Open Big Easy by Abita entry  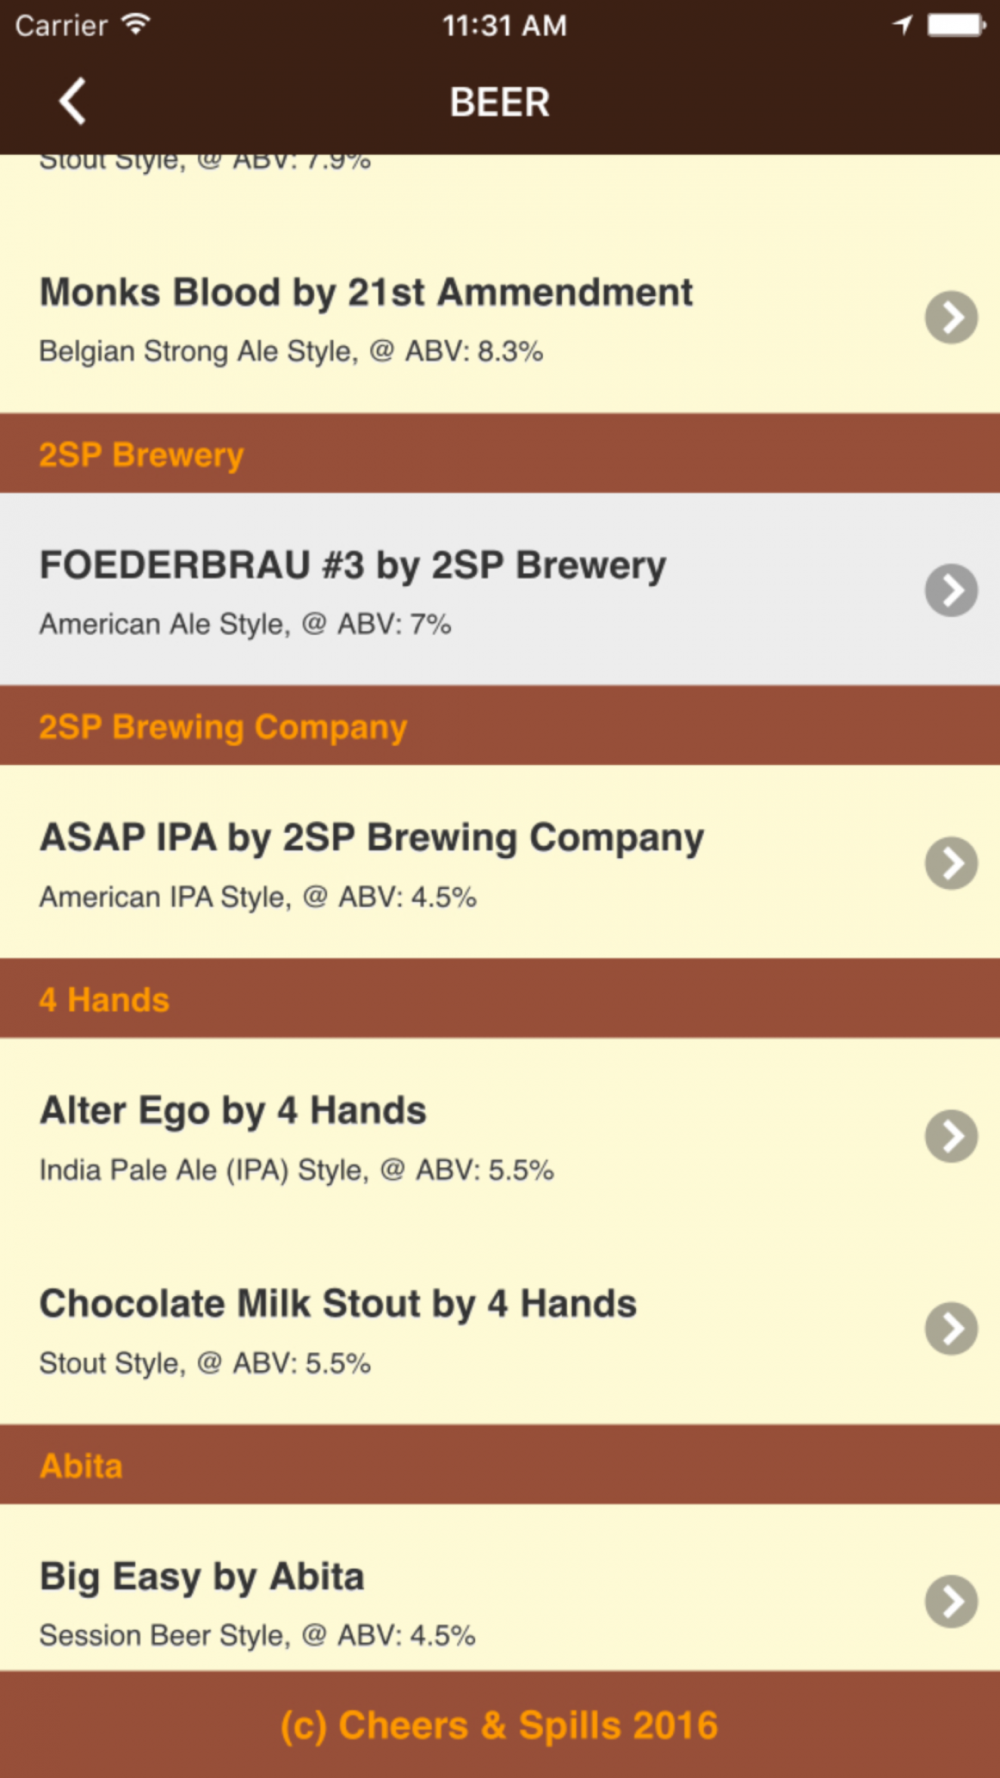(x=500, y=1588)
